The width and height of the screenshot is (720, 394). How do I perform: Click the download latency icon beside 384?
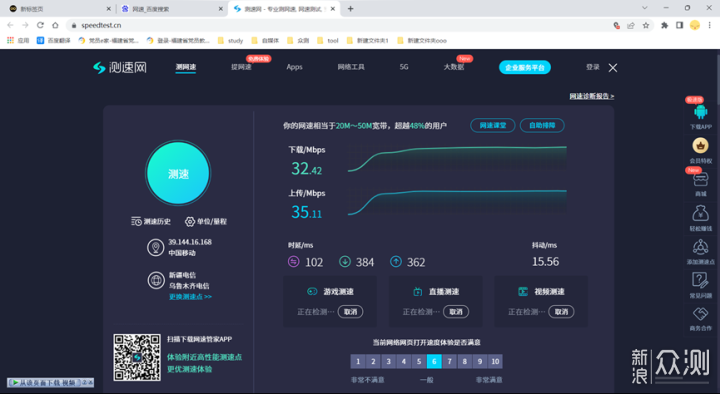(344, 262)
